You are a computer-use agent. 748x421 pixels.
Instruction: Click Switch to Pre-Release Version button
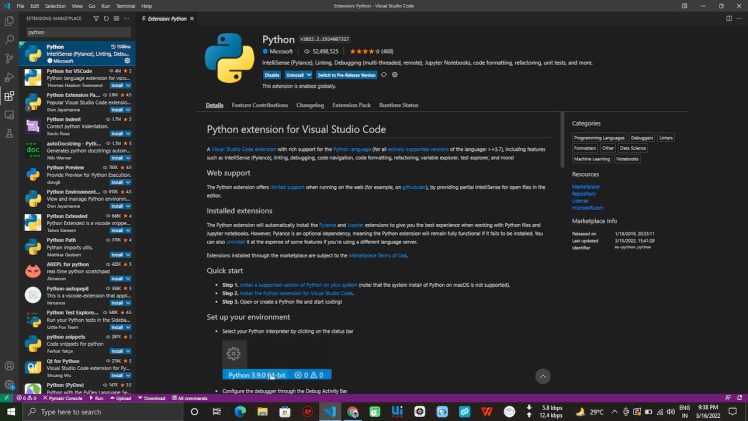(346, 75)
